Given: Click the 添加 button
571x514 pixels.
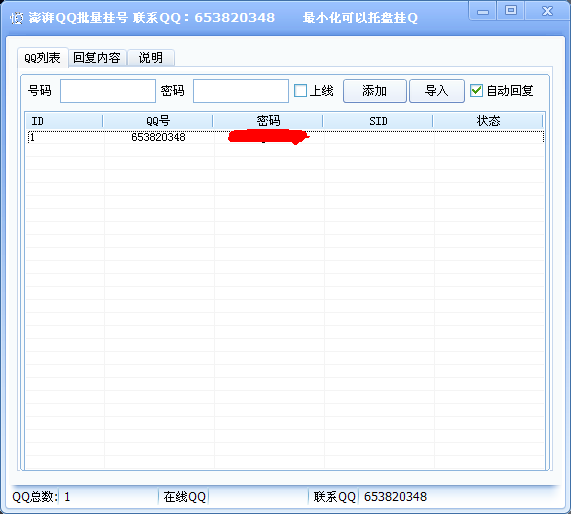Looking at the screenshot, I should [375, 91].
